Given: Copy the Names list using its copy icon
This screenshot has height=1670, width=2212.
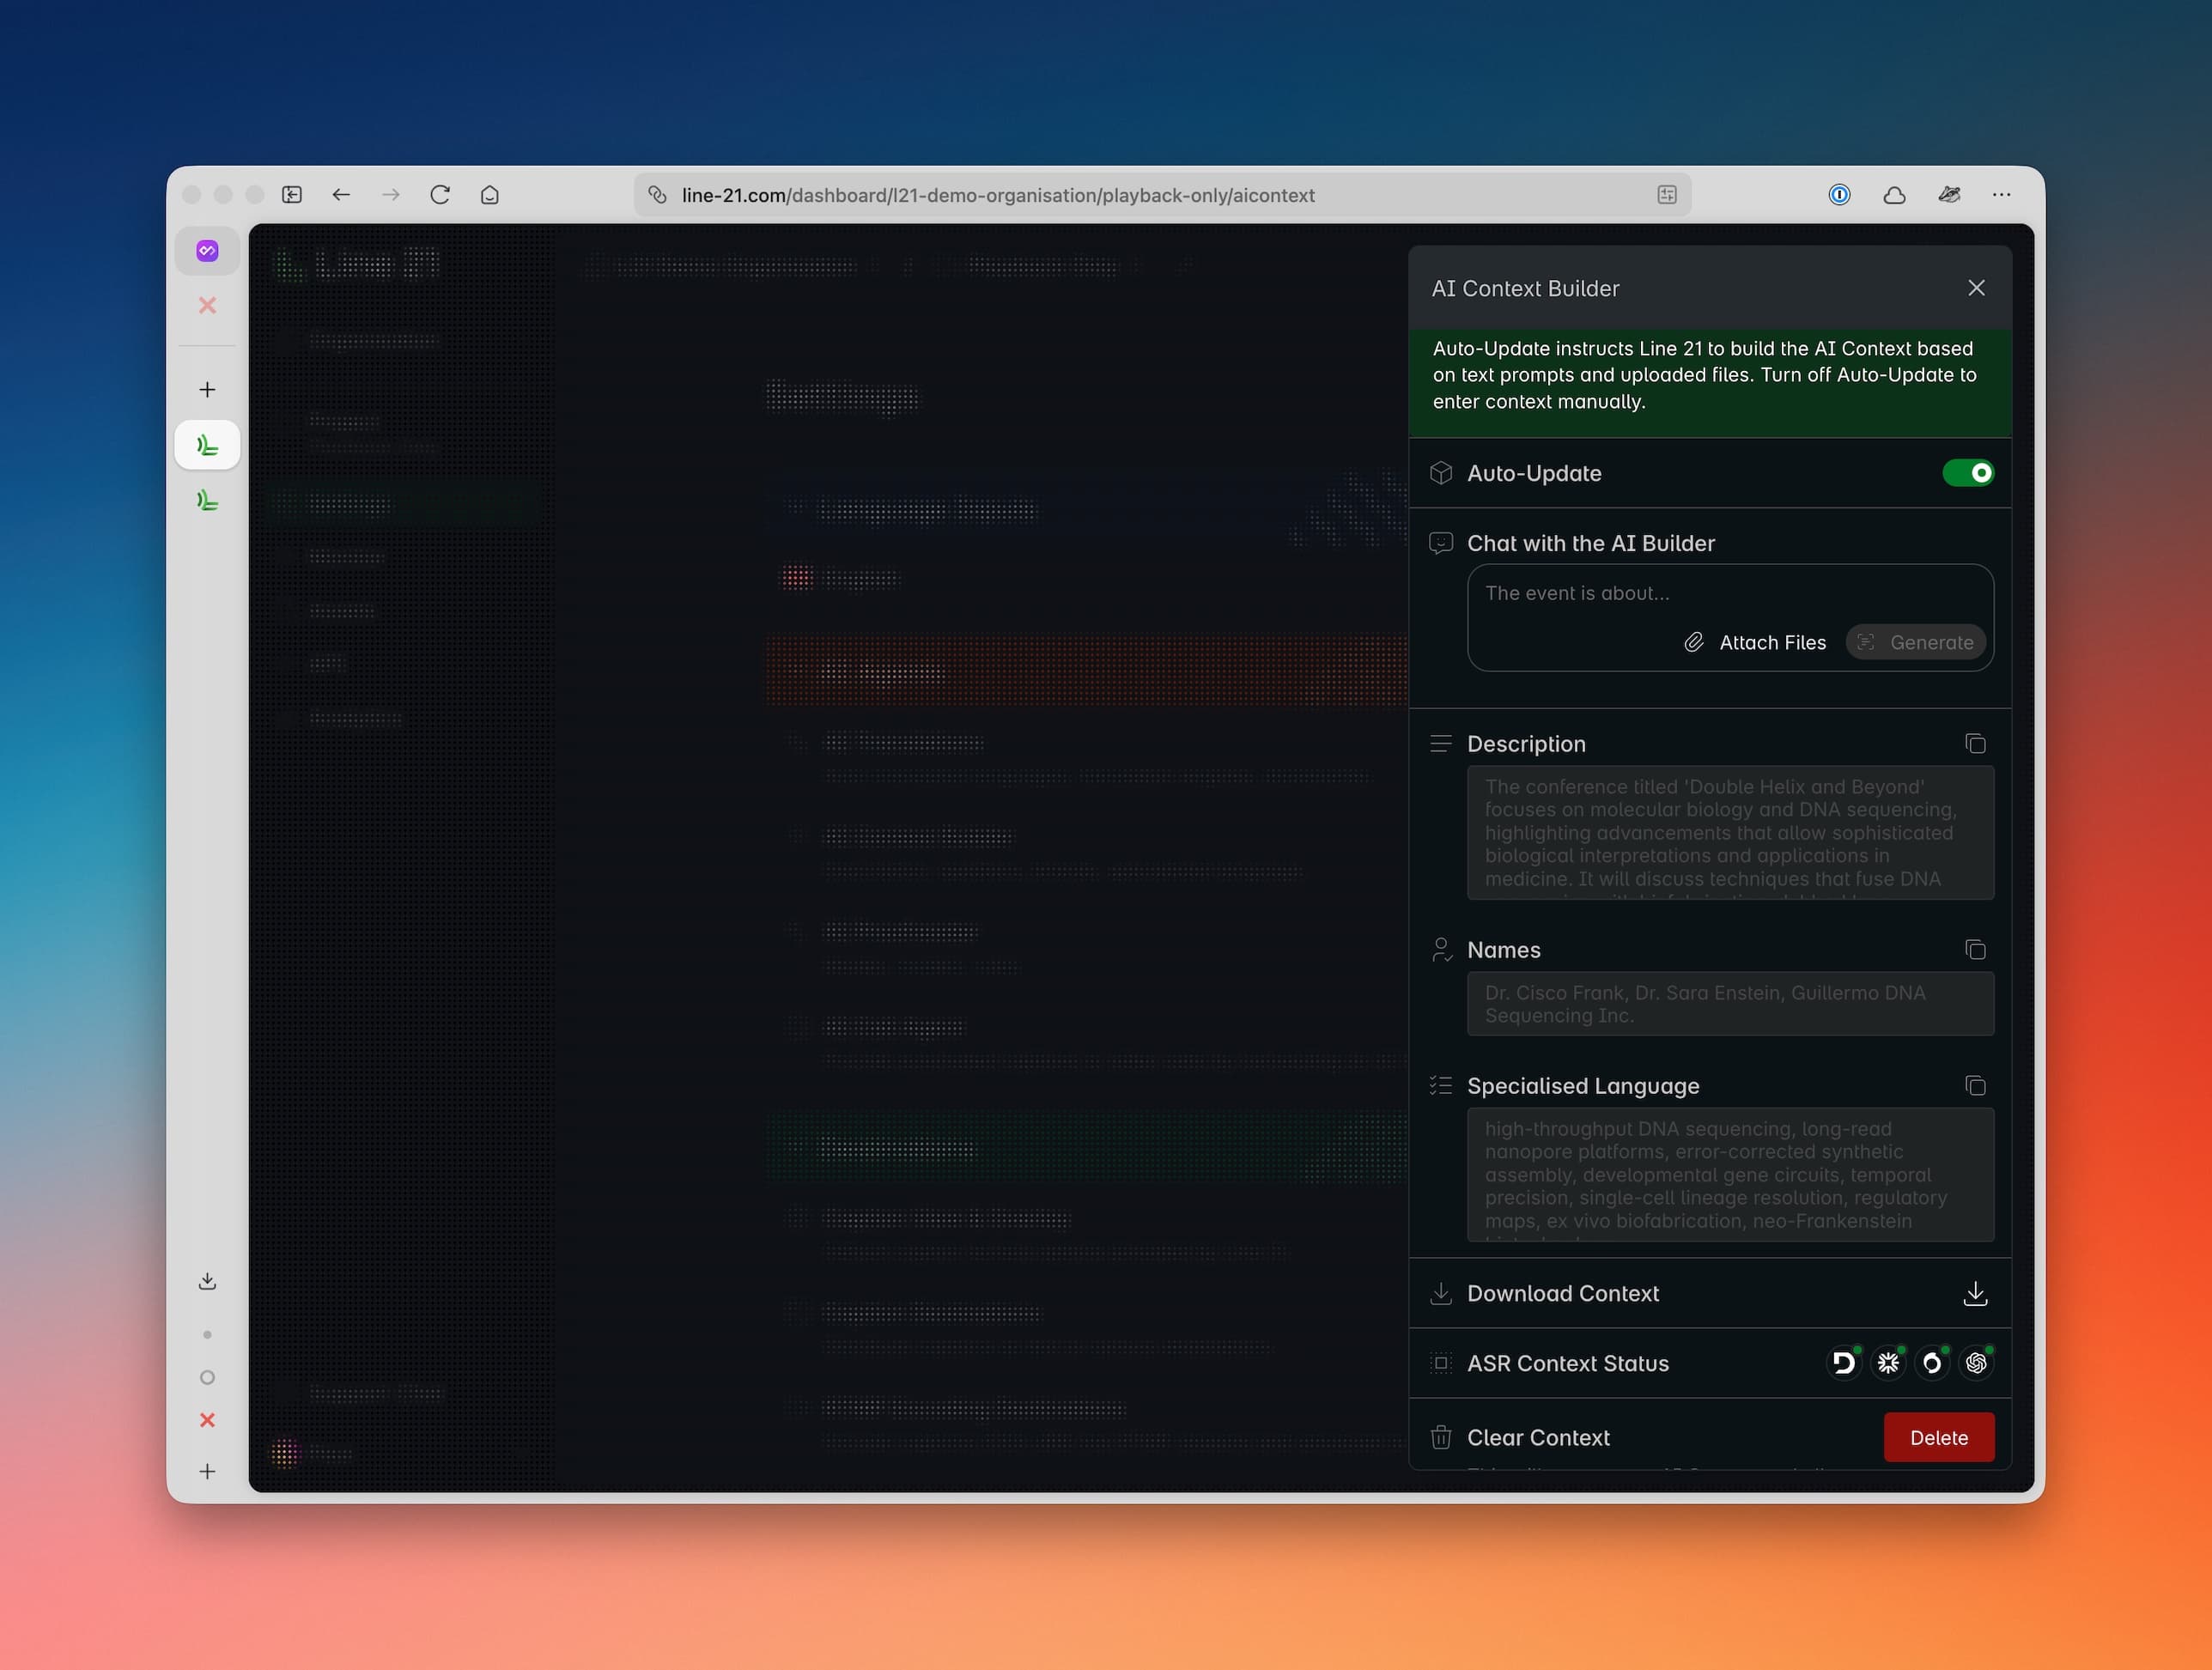Looking at the screenshot, I should (x=1975, y=948).
